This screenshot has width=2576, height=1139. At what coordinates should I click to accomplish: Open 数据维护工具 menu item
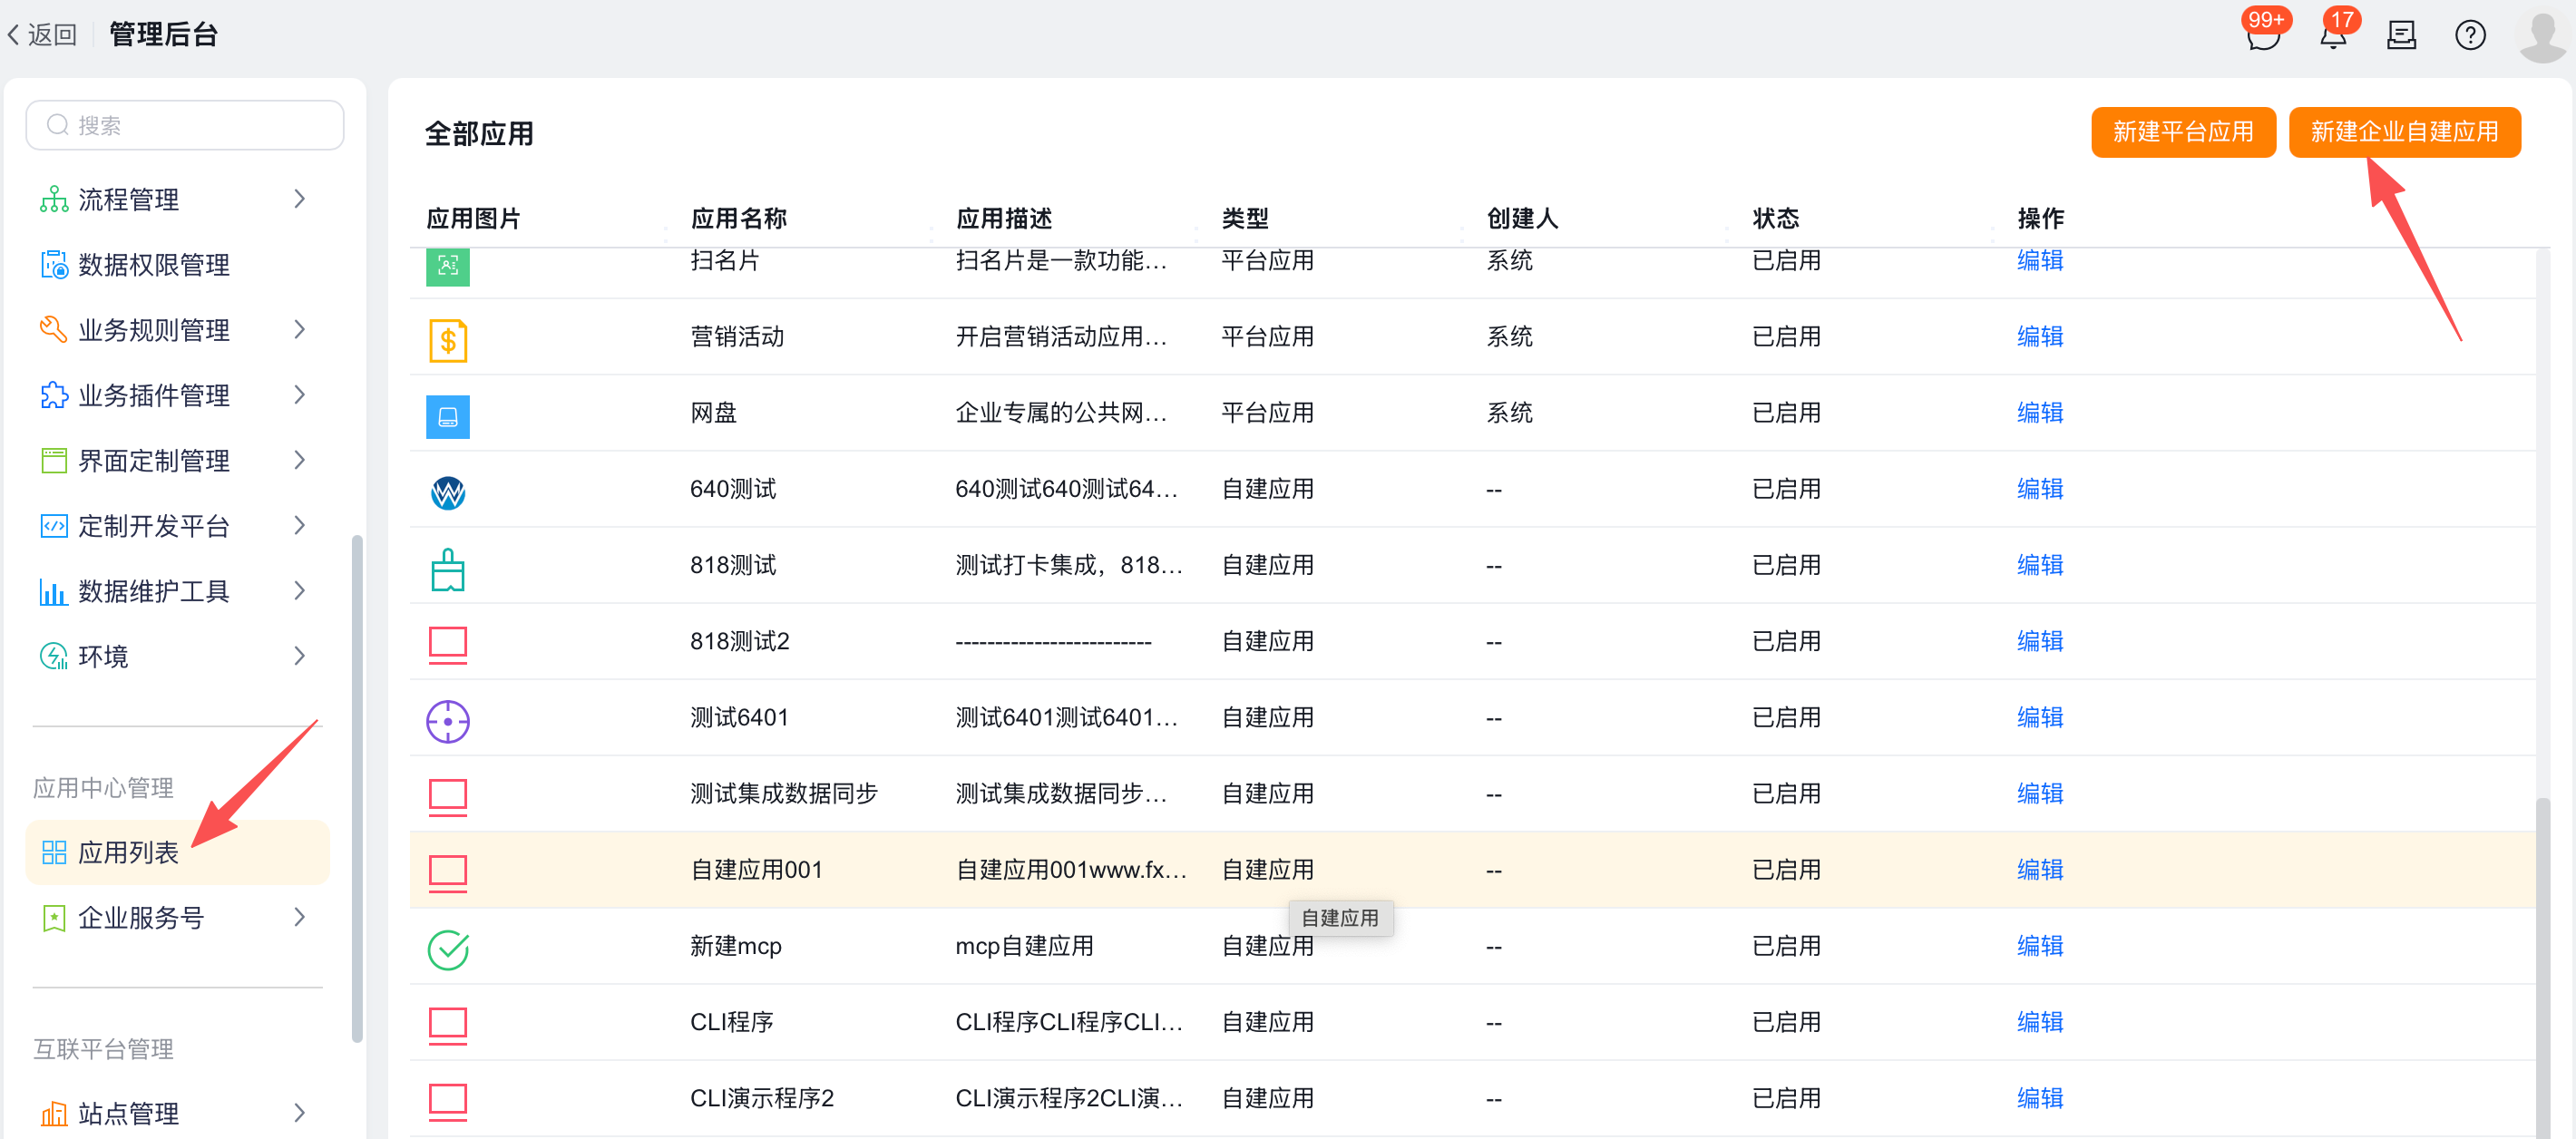(177, 590)
